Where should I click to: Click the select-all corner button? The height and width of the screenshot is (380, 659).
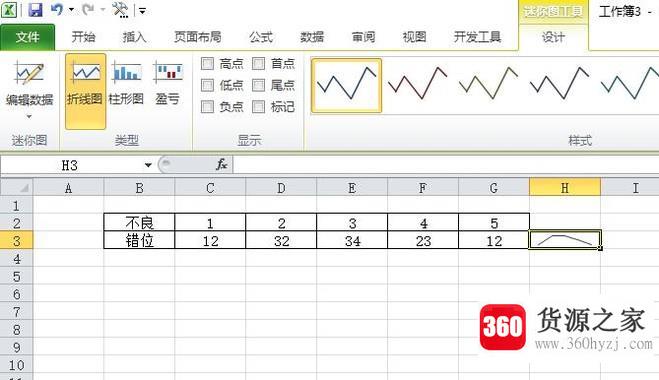coord(16,187)
